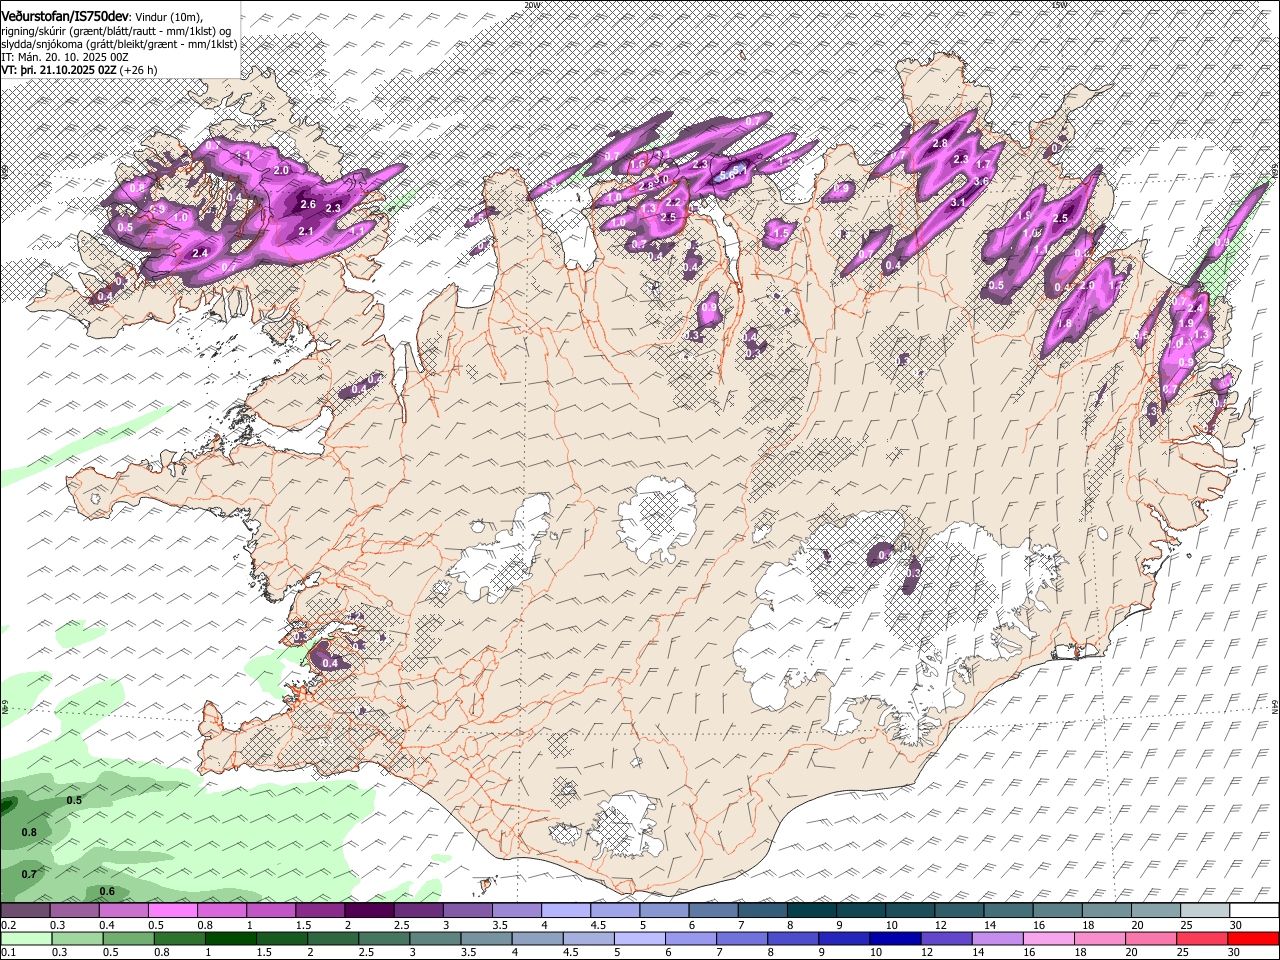This screenshot has width=1280, height=960.
Task: Click the Veðurstofan/IS750dev title text
Action: (65, 15)
